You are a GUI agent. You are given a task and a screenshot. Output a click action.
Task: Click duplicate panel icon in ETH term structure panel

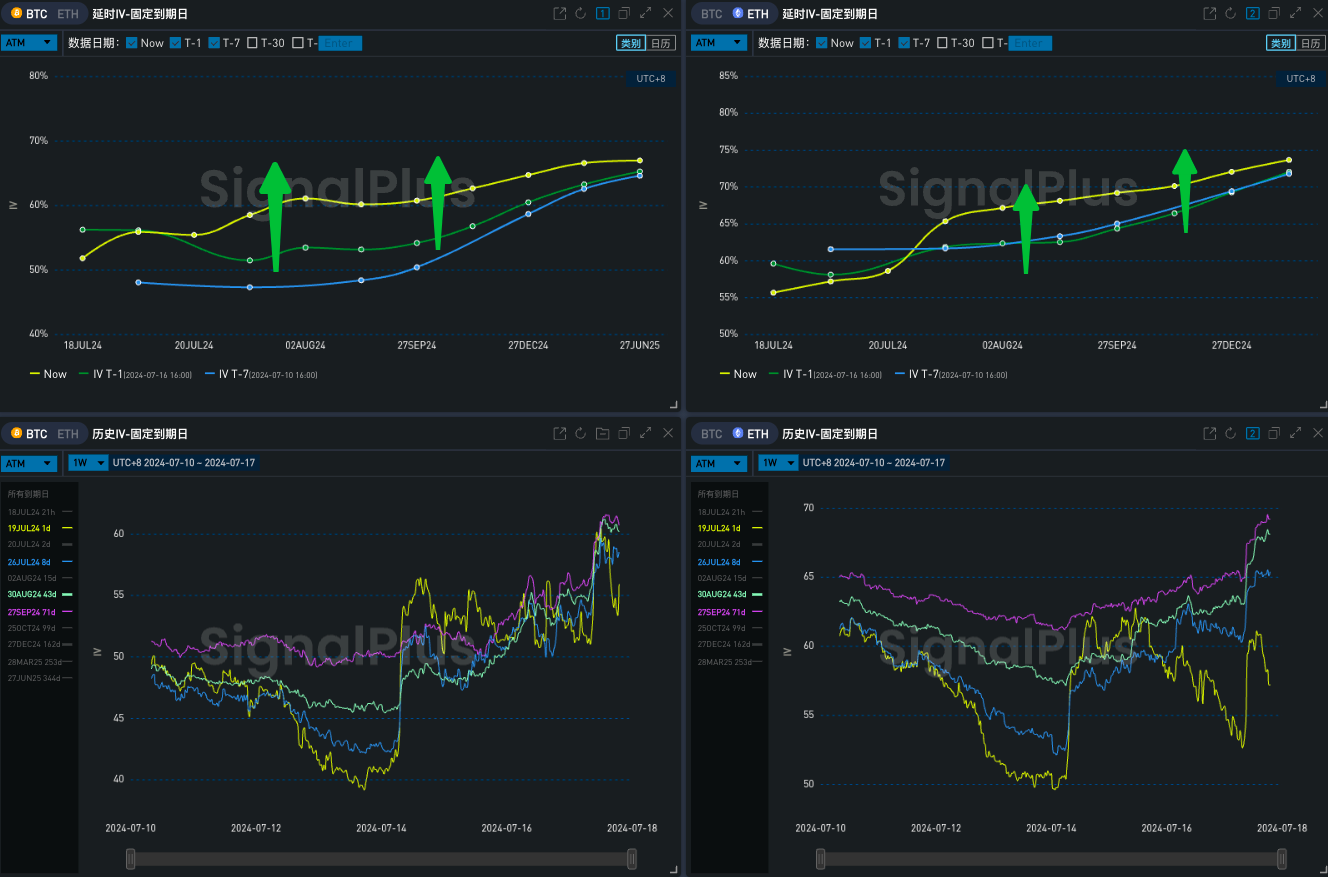click(x=1274, y=14)
